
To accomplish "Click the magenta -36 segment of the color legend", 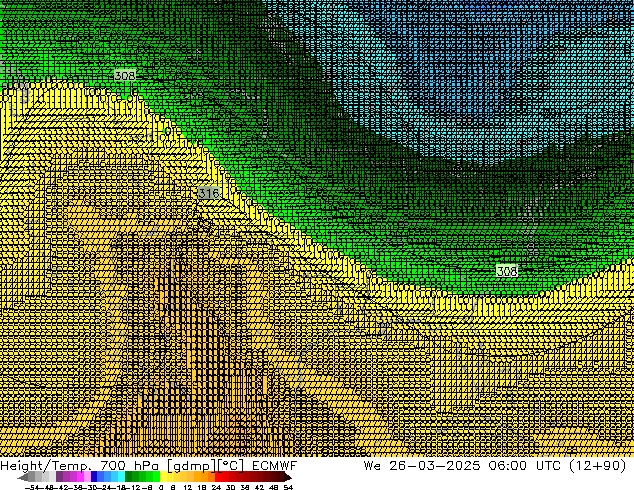I will 80,478.
